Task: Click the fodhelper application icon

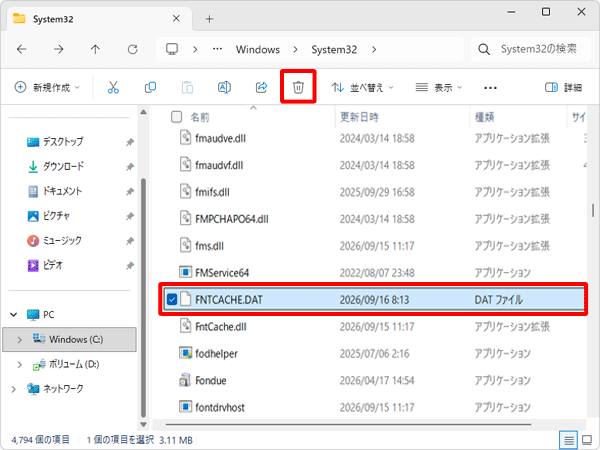Action: pos(186,353)
